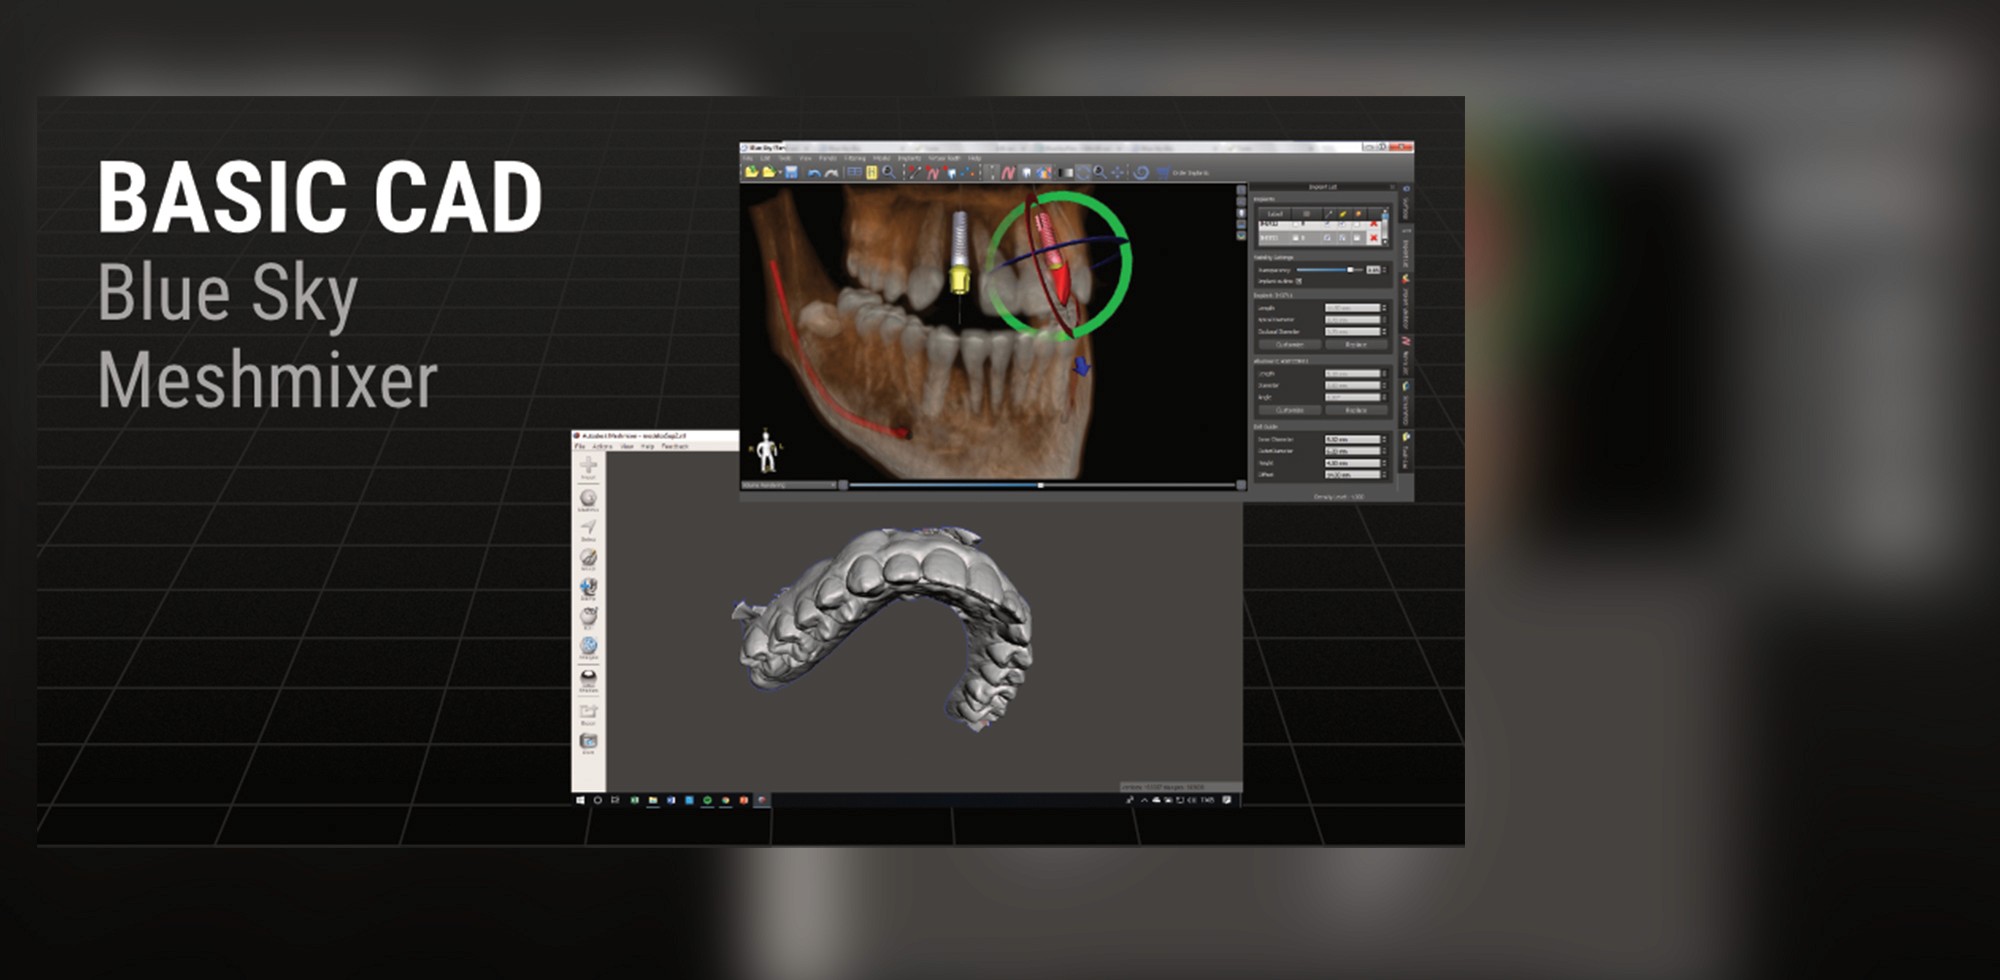Screen dimensions: 2000x980
Task: Click first magnifier zoom icon in Blue Sky
Action: 889,172
